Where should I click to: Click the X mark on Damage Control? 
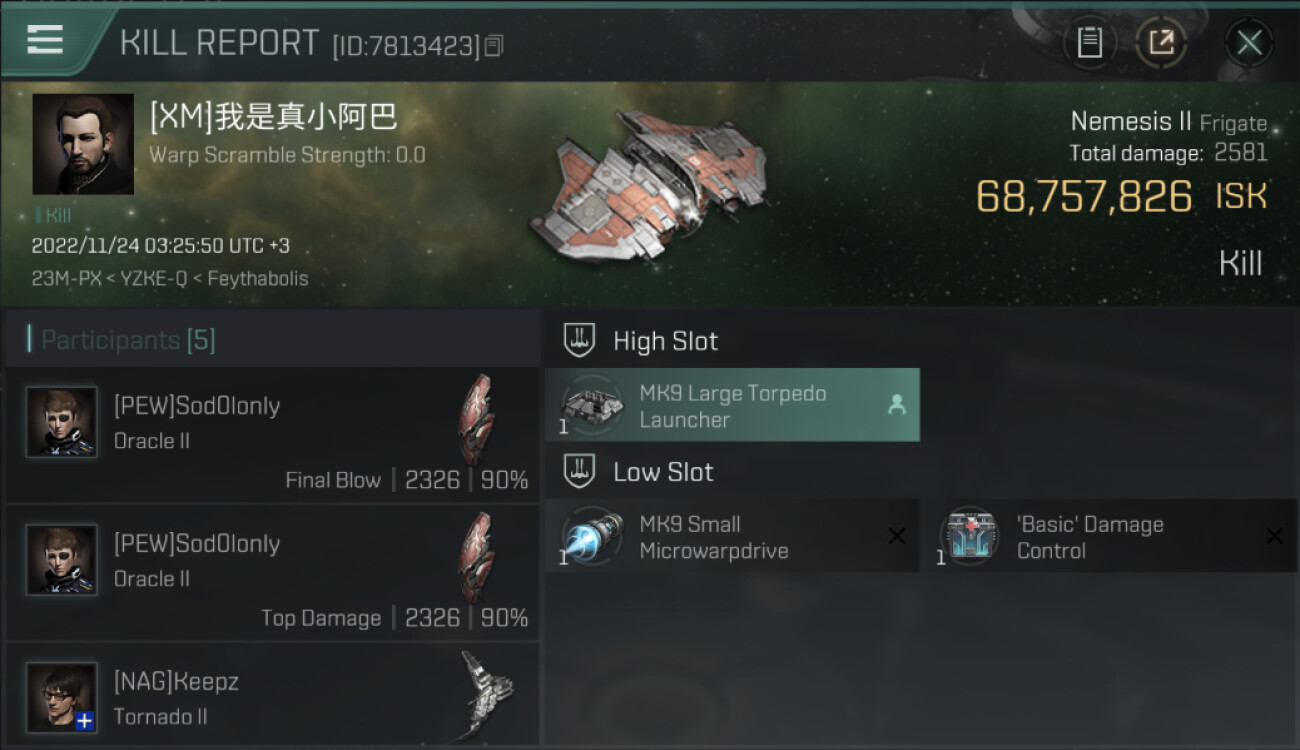click(x=1274, y=537)
